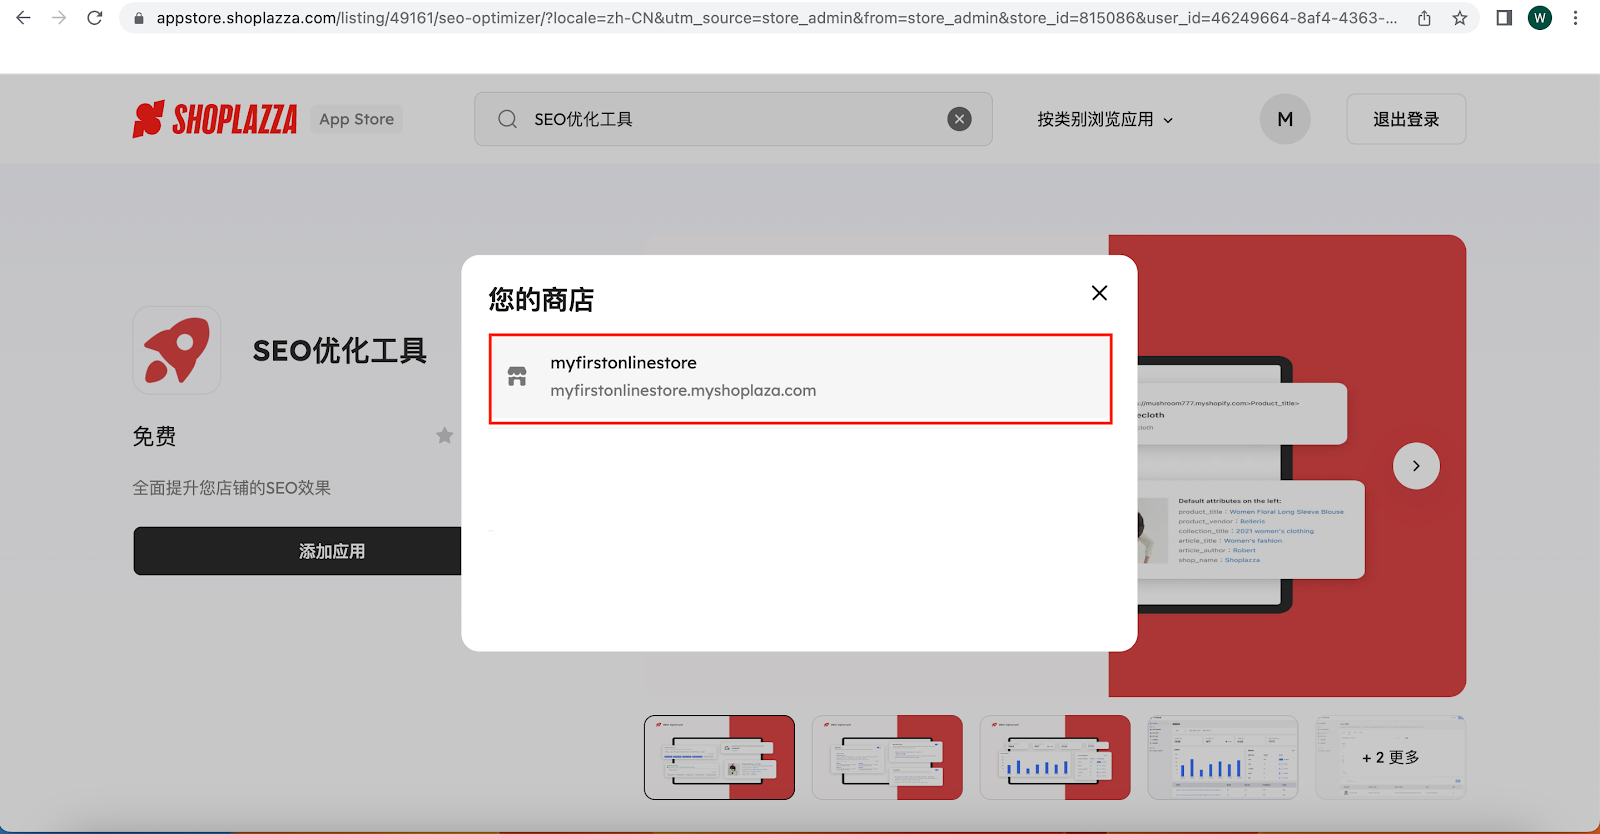Click the store icon beside myfirstonlinestore

(517, 376)
